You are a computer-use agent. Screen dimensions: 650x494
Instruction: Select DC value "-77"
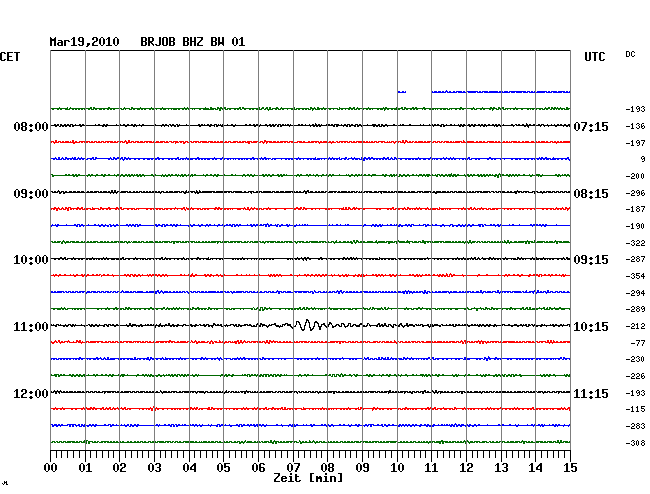click(638, 343)
